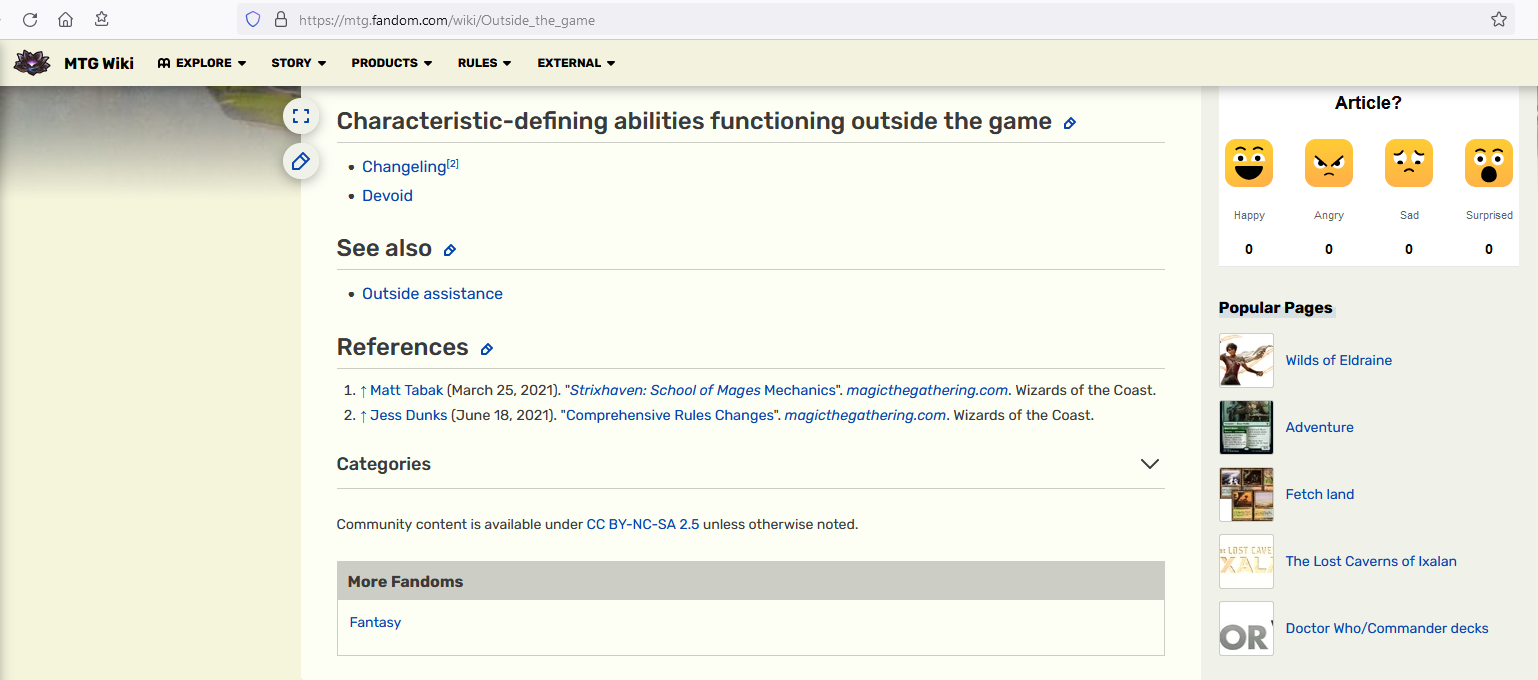Image resolution: width=1538 pixels, height=680 pixels.
Task: Click the fullscreen expand content icon
Action: pos(301,116)
